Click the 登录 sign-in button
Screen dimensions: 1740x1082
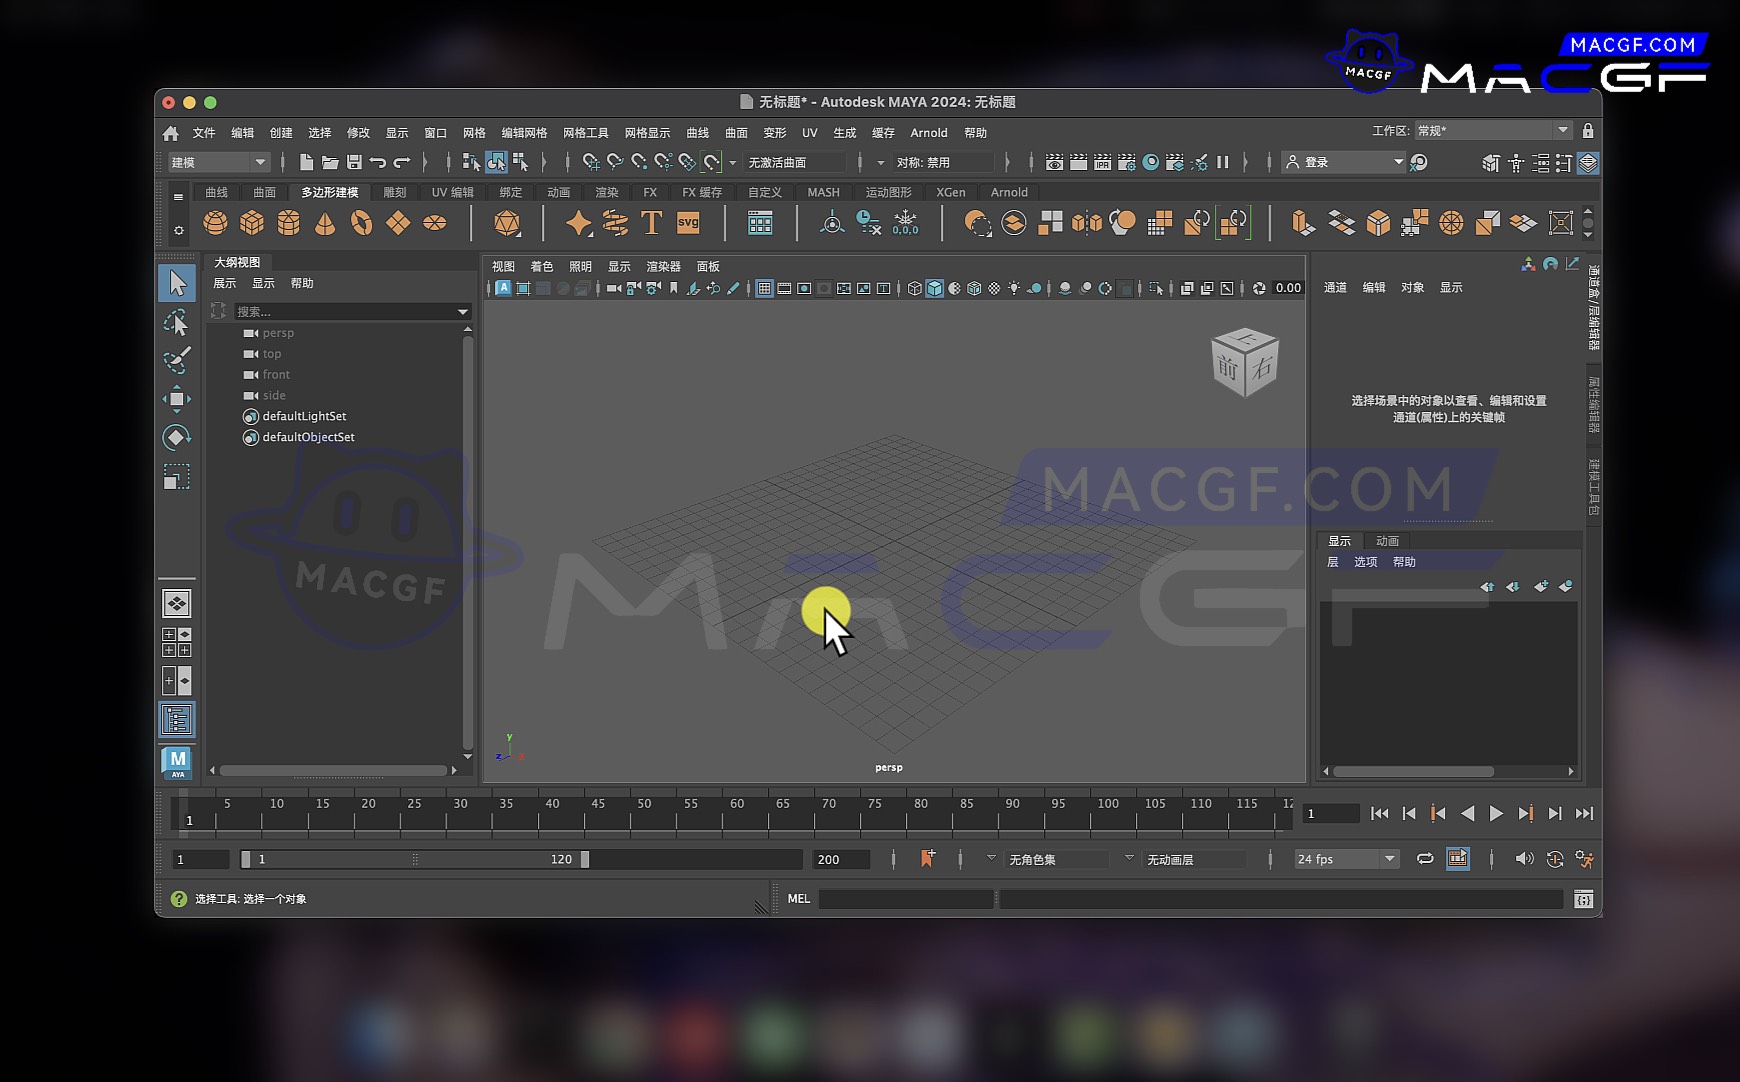pos(1343,162)
